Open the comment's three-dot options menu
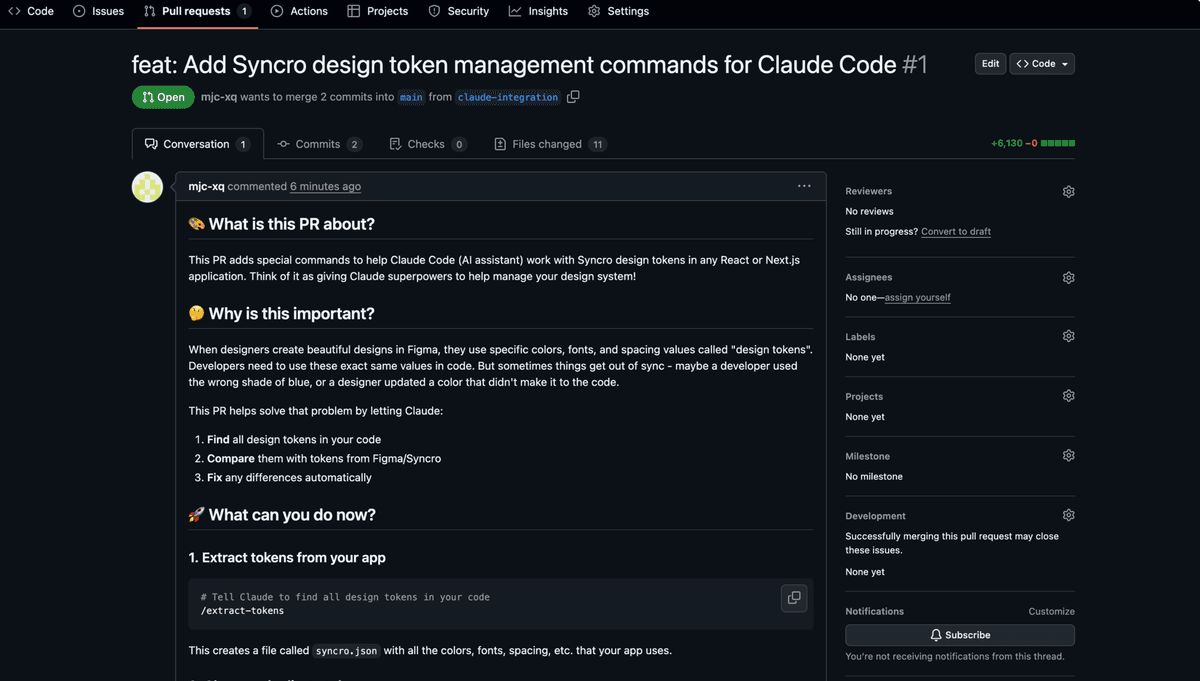 click(804, 186)
